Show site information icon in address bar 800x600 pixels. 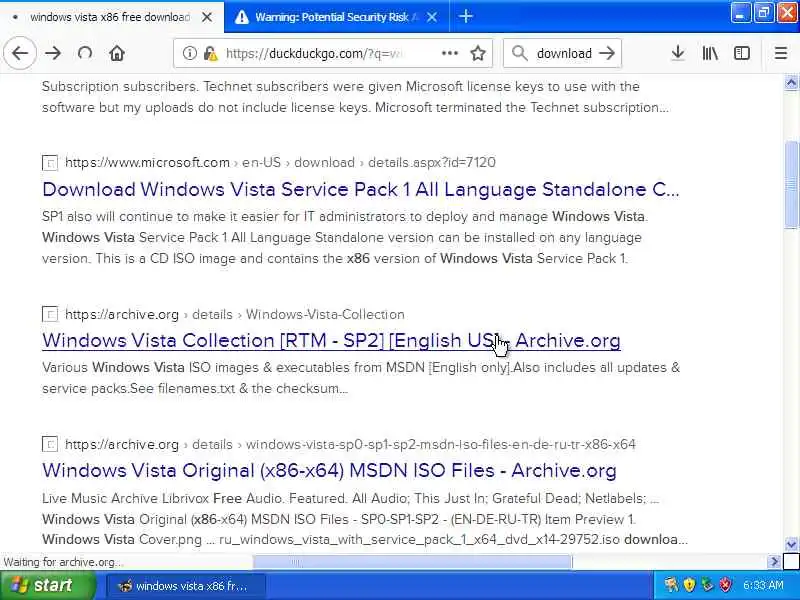coord(189,53)
